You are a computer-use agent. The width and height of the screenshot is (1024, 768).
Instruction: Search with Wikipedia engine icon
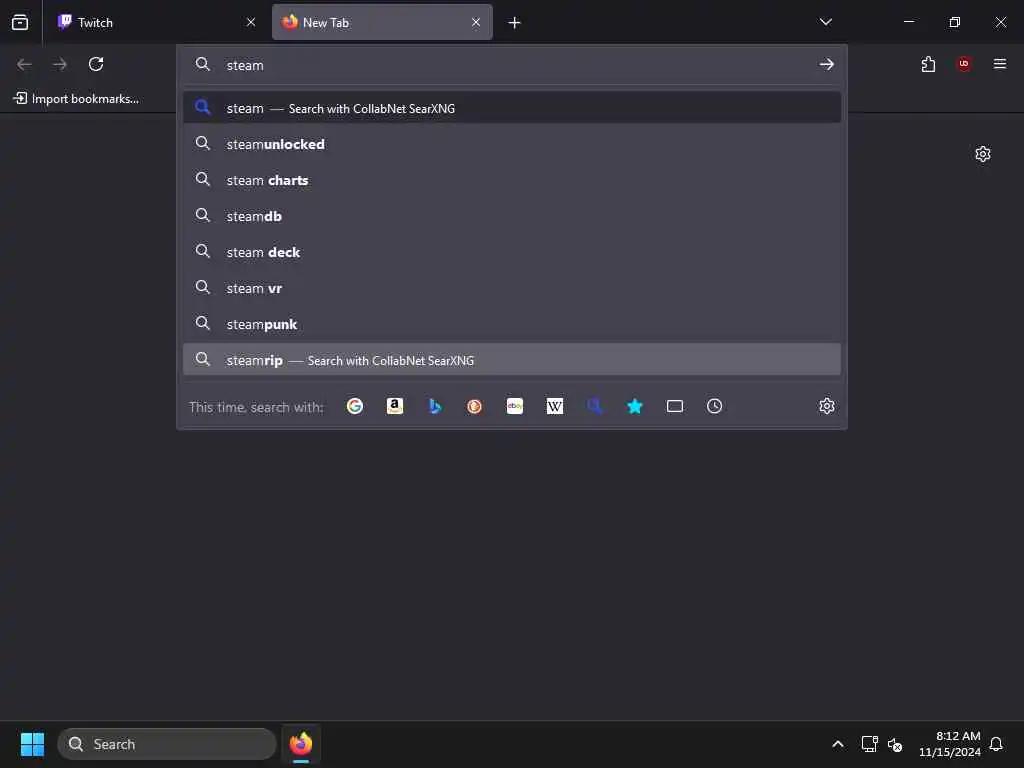[x=554, y=406]
